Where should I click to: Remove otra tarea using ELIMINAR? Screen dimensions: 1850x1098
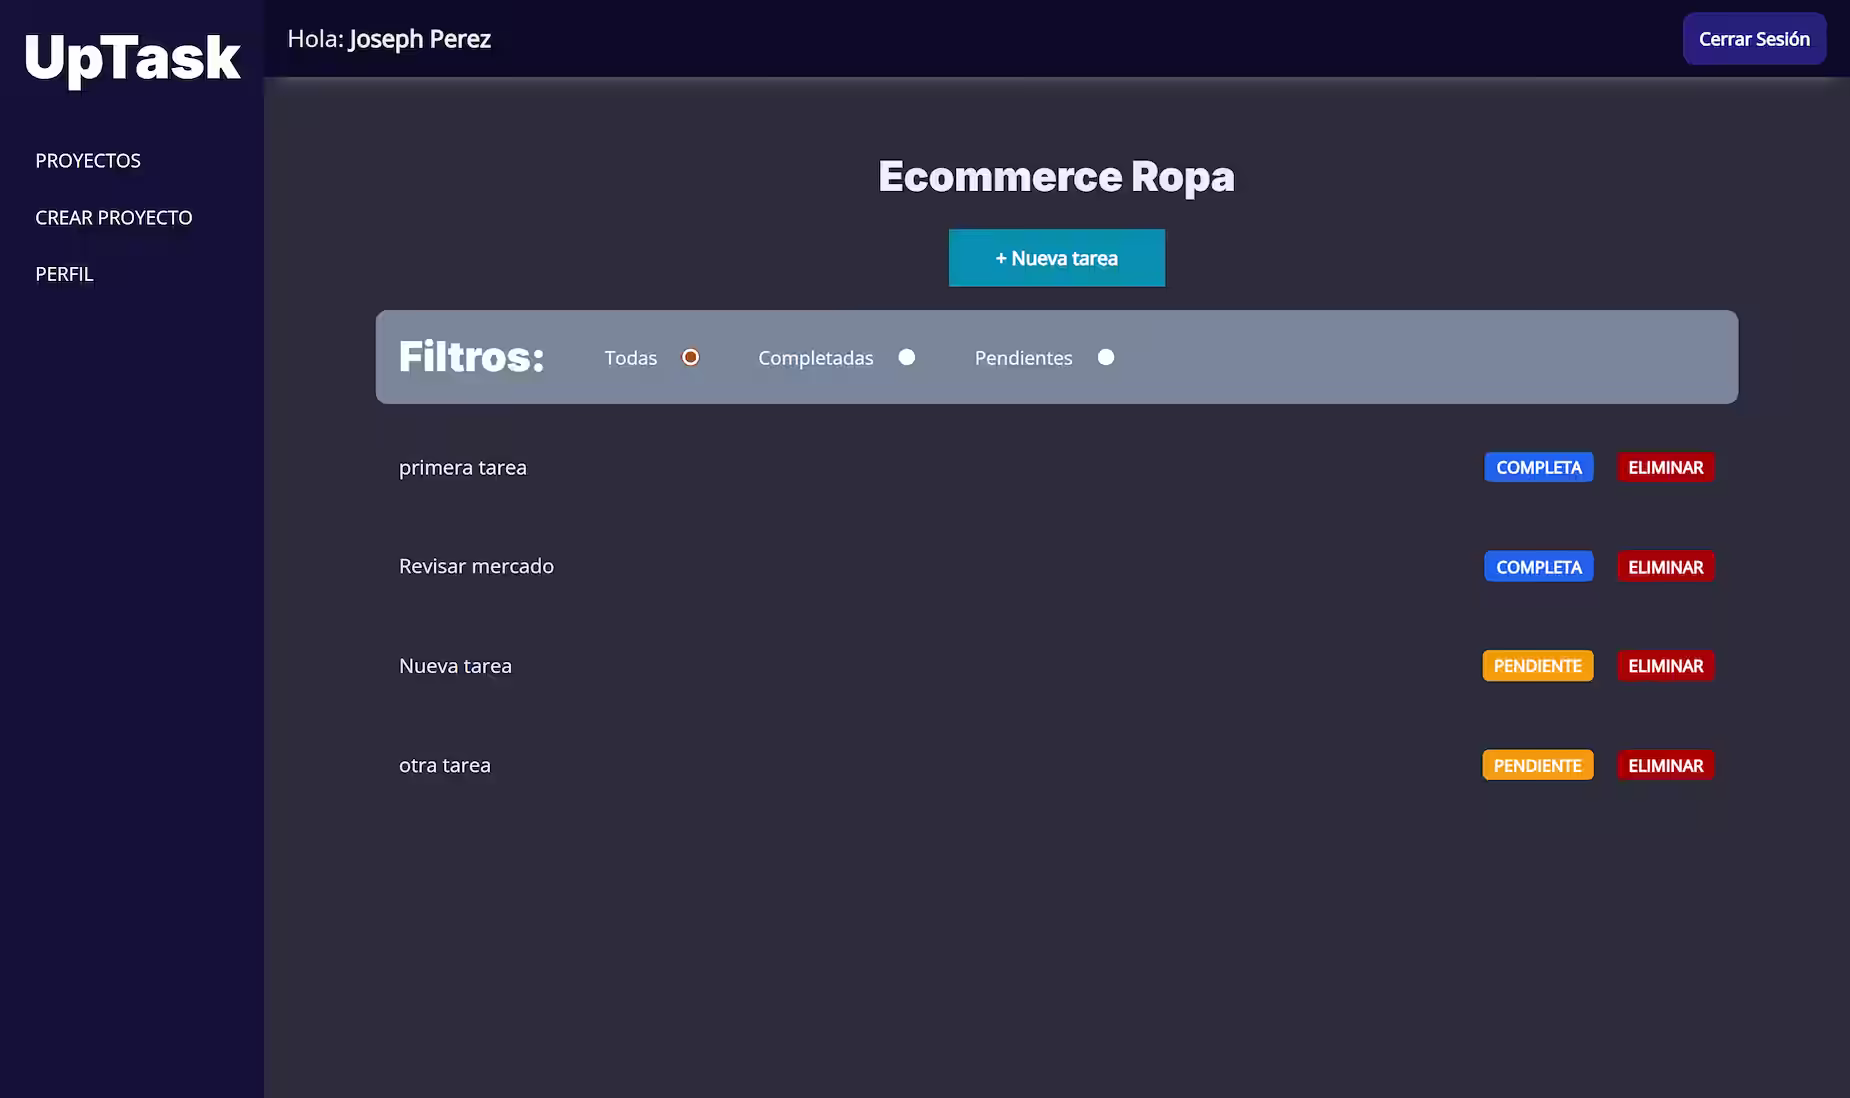click(1665, 765)
